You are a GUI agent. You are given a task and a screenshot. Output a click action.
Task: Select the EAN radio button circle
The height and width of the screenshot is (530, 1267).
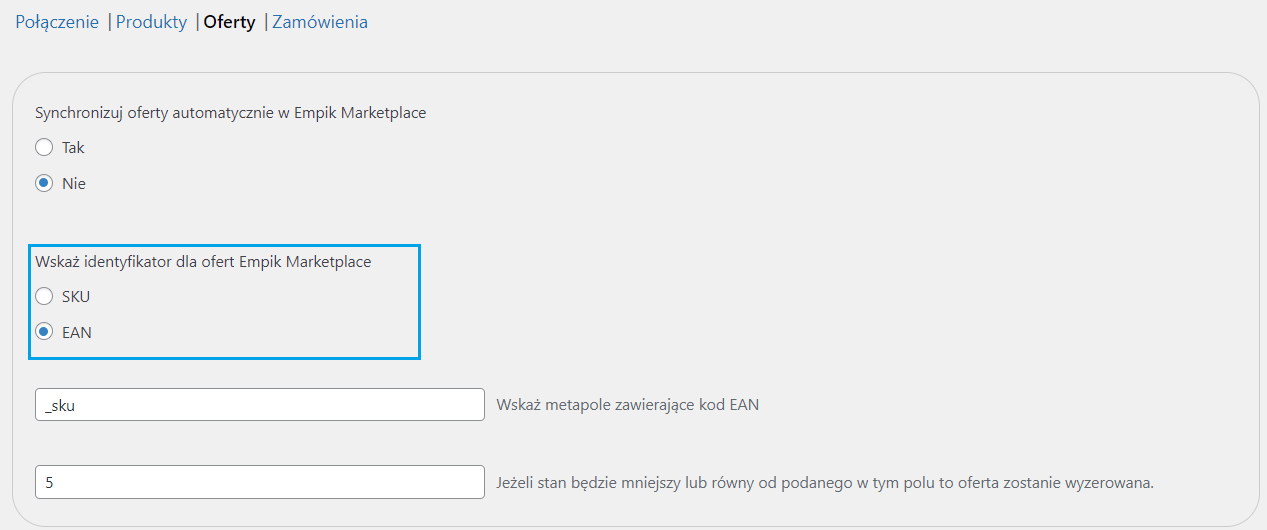tap(44, 333)
